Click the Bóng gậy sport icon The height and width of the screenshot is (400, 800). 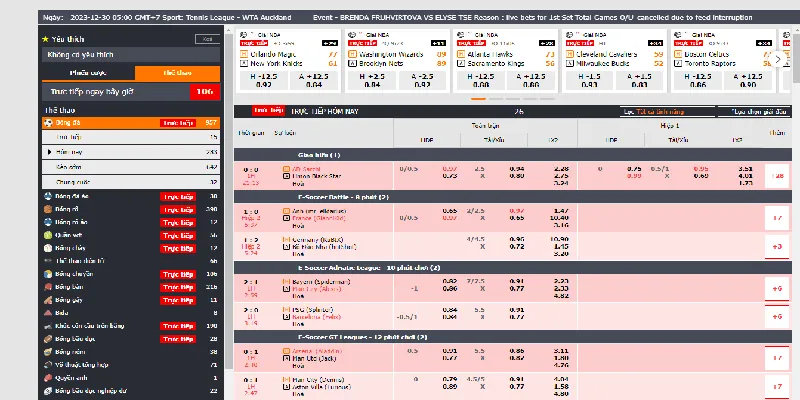click(x=48, y=300)
